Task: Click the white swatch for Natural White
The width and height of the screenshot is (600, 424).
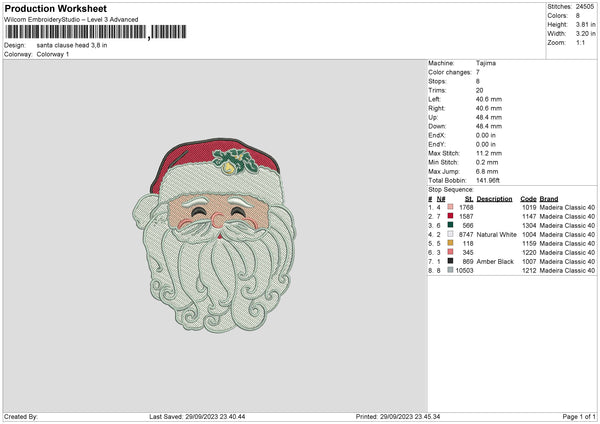Action: [x=450, y=234]
